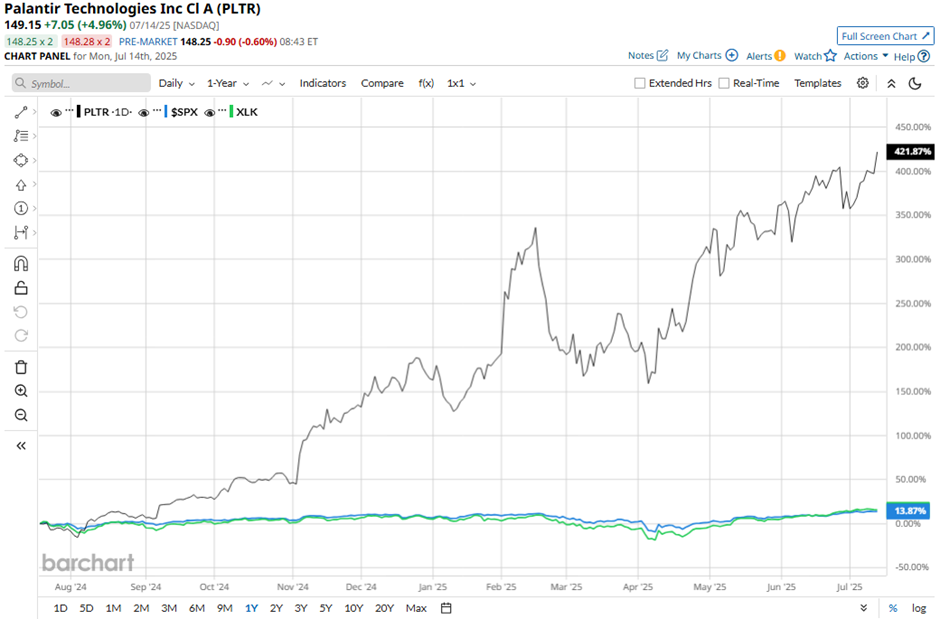
Task: Click the PLTR black color swatch
Action: click(x=79, y=111)
